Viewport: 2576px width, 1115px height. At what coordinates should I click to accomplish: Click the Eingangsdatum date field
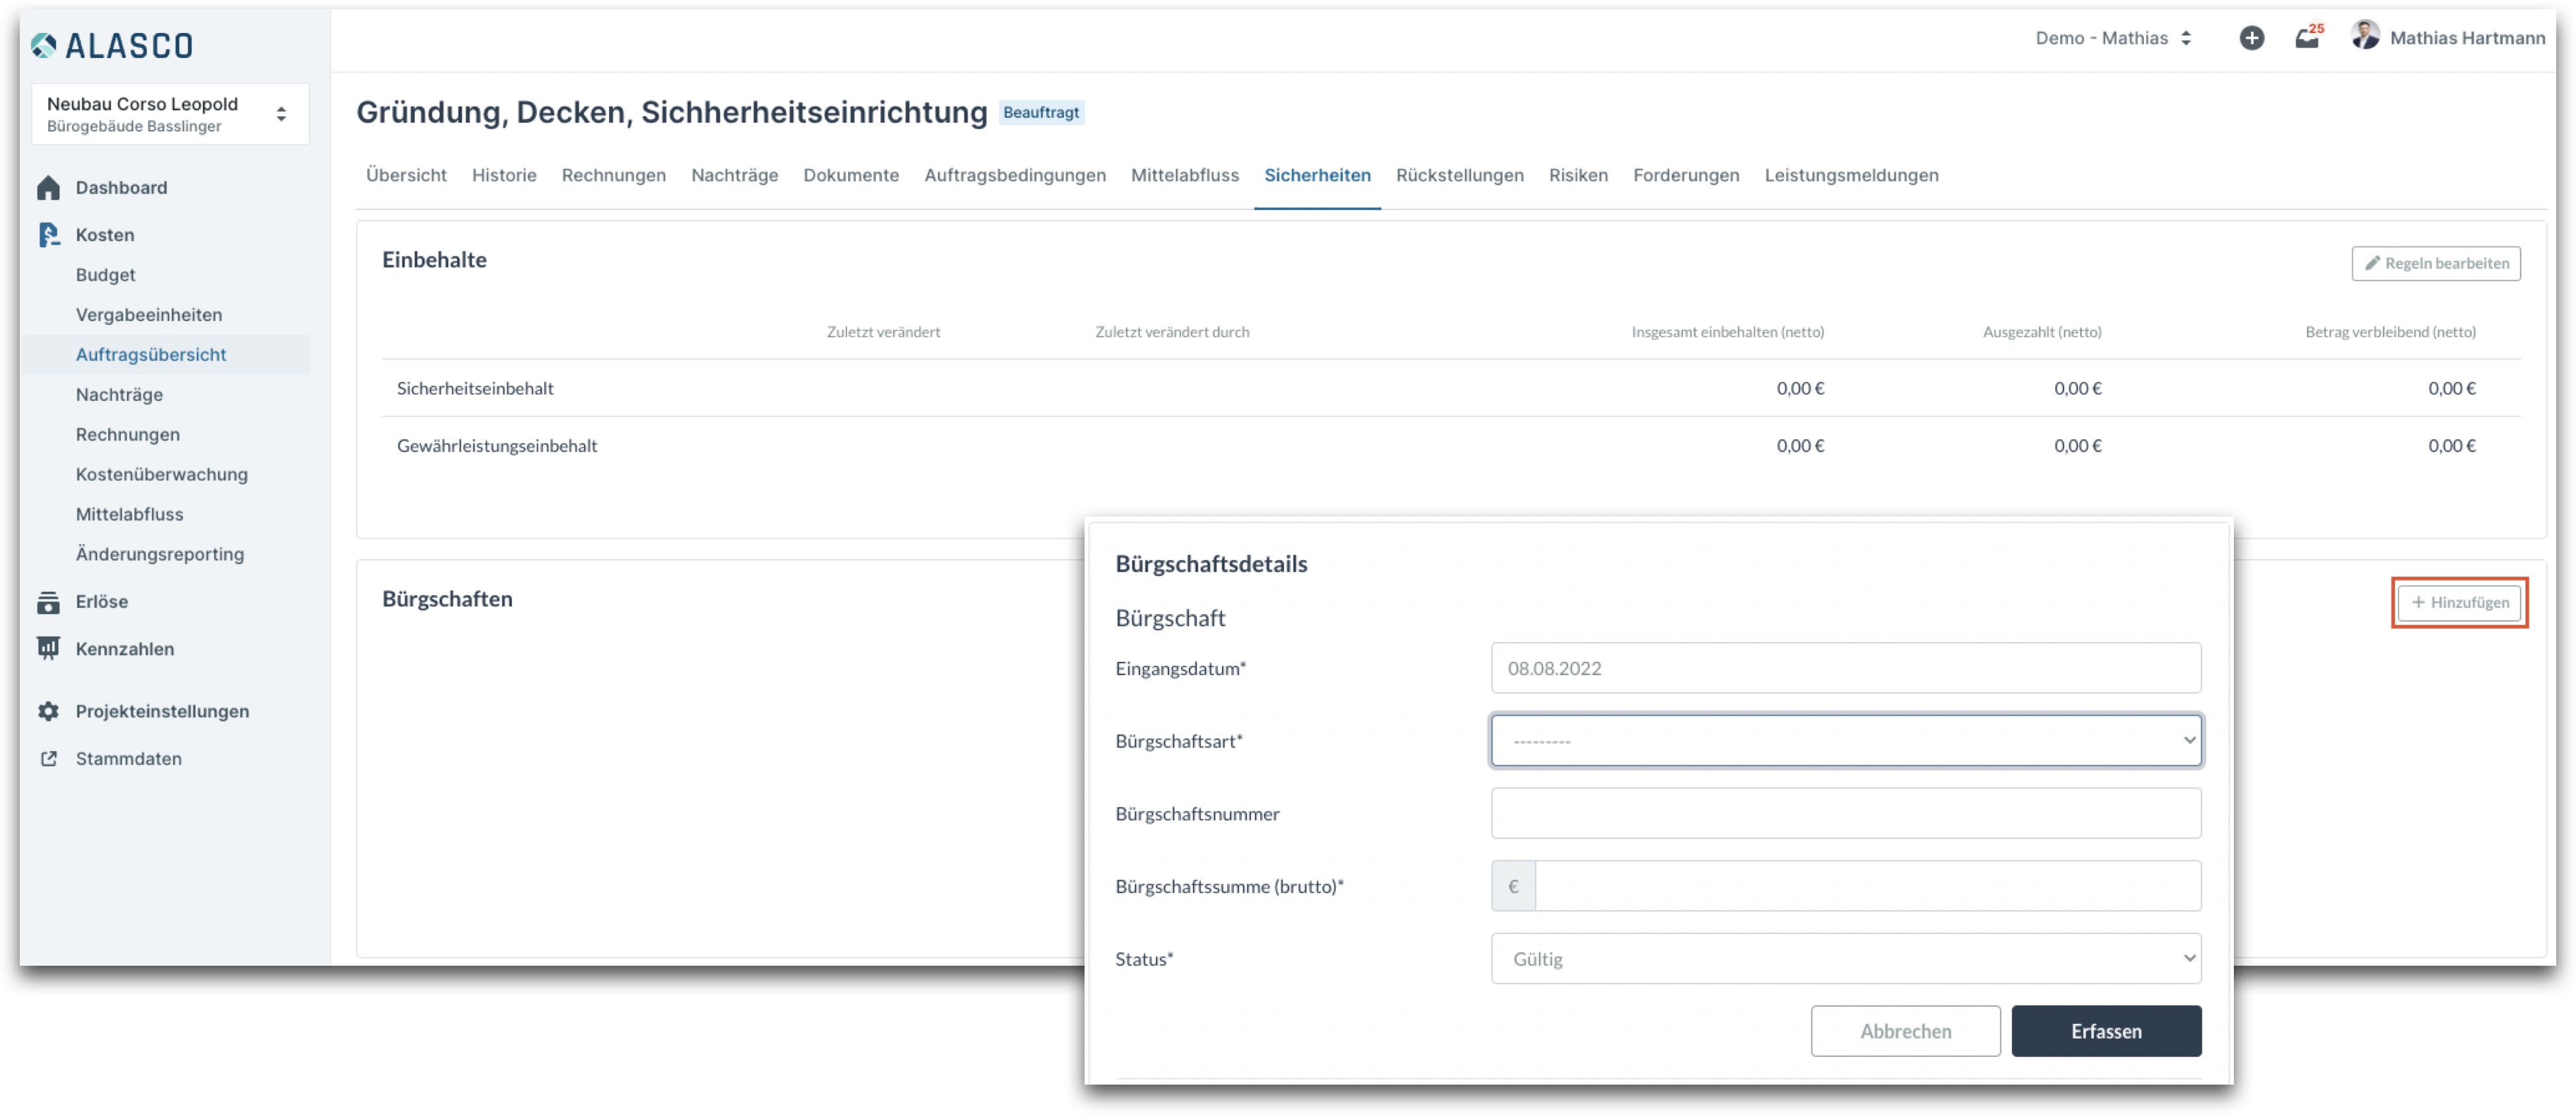tap(1845, 667)
